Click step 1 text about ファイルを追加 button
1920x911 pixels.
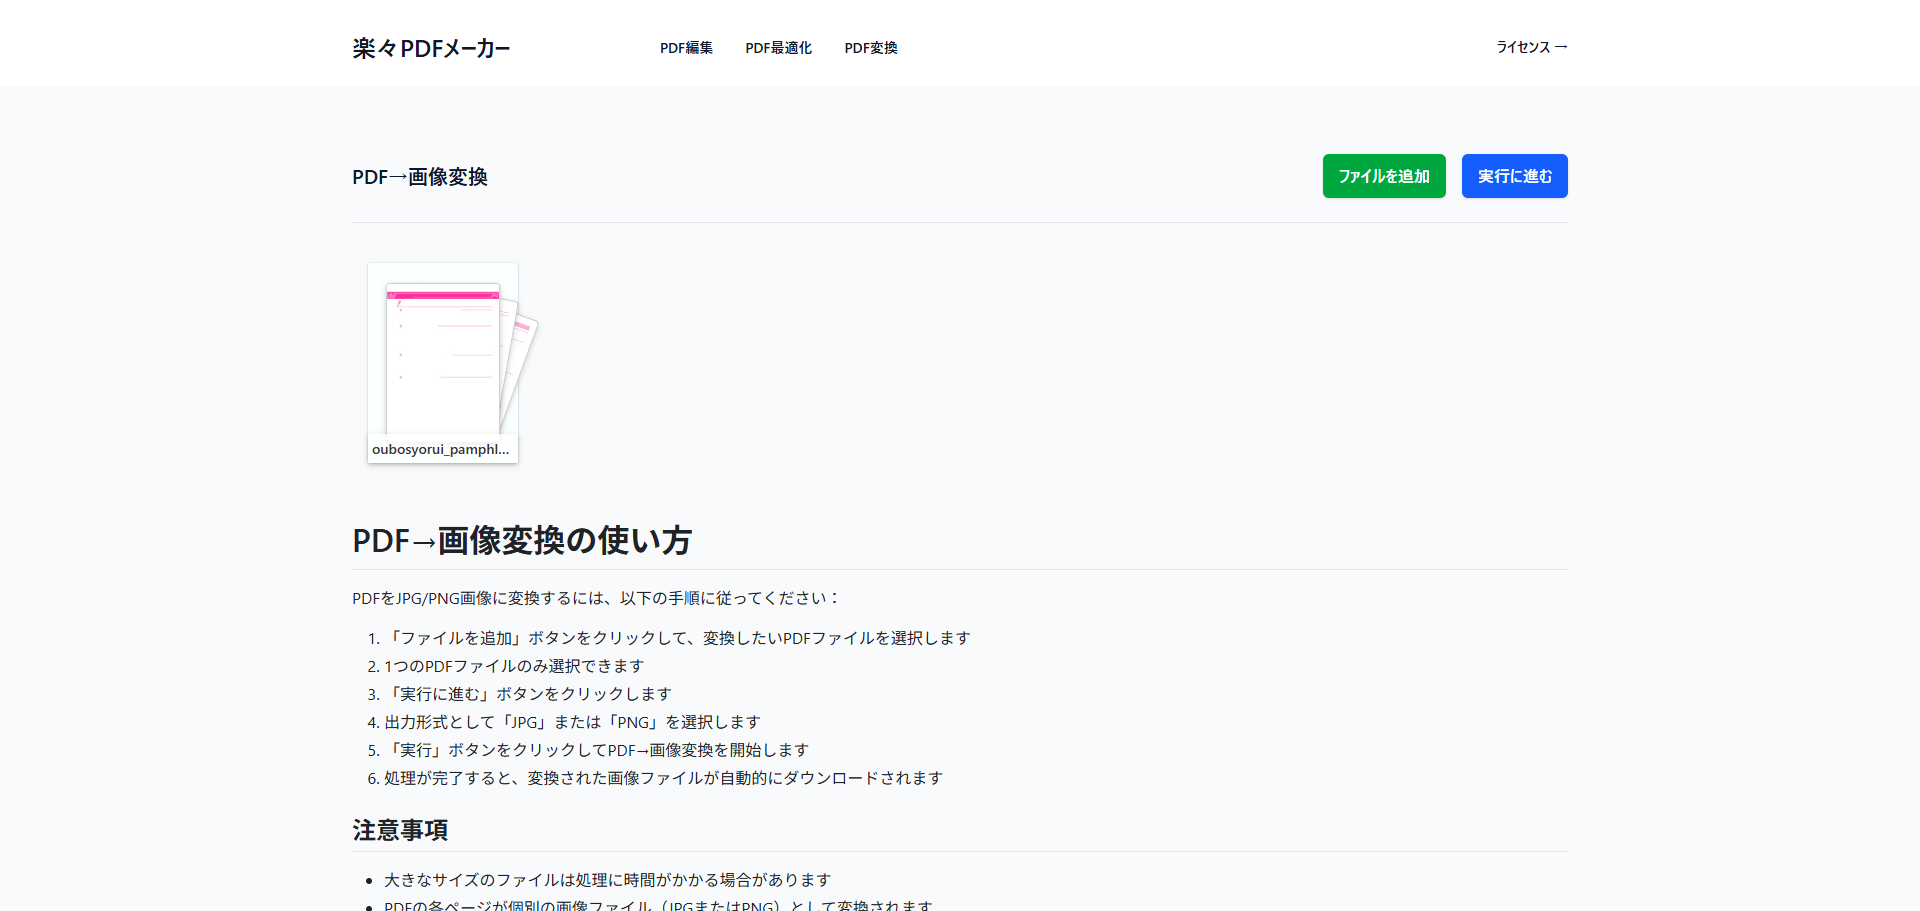point(677,638)
